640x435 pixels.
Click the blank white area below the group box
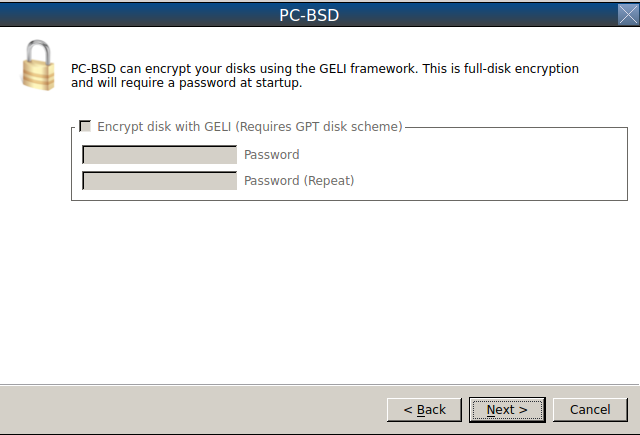(x=320, y=292)
